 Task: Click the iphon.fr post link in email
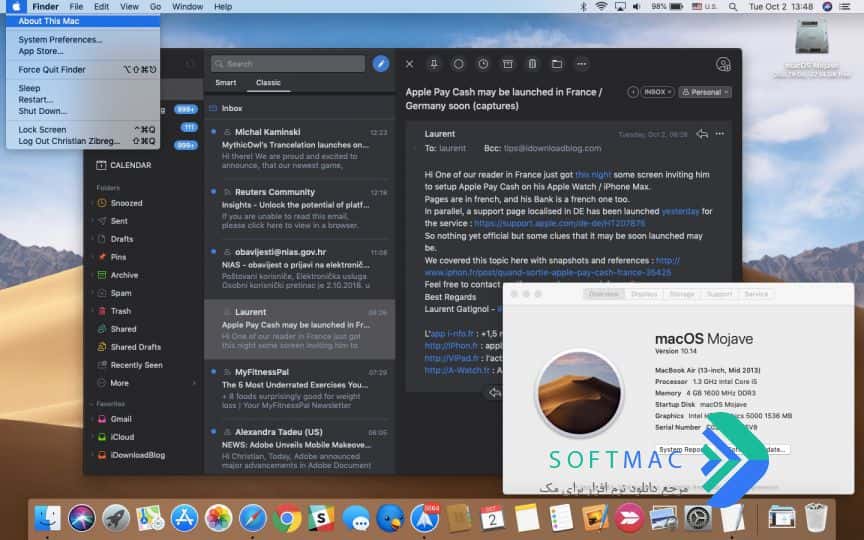(548, 272)
